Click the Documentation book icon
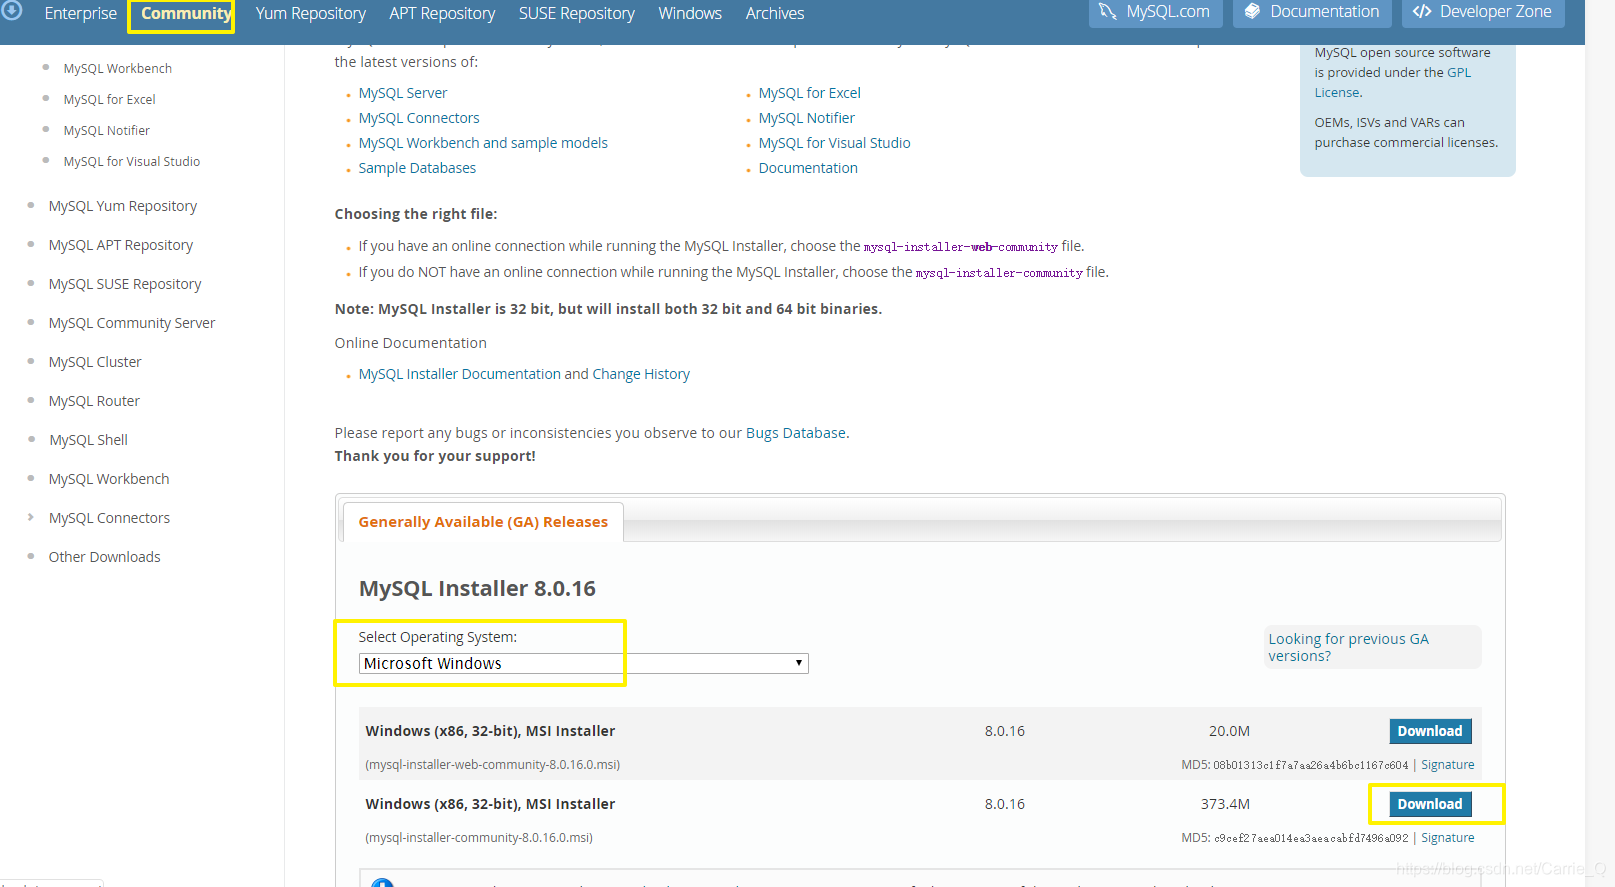The image size is (1615, 887). [x=1252, y=12]
